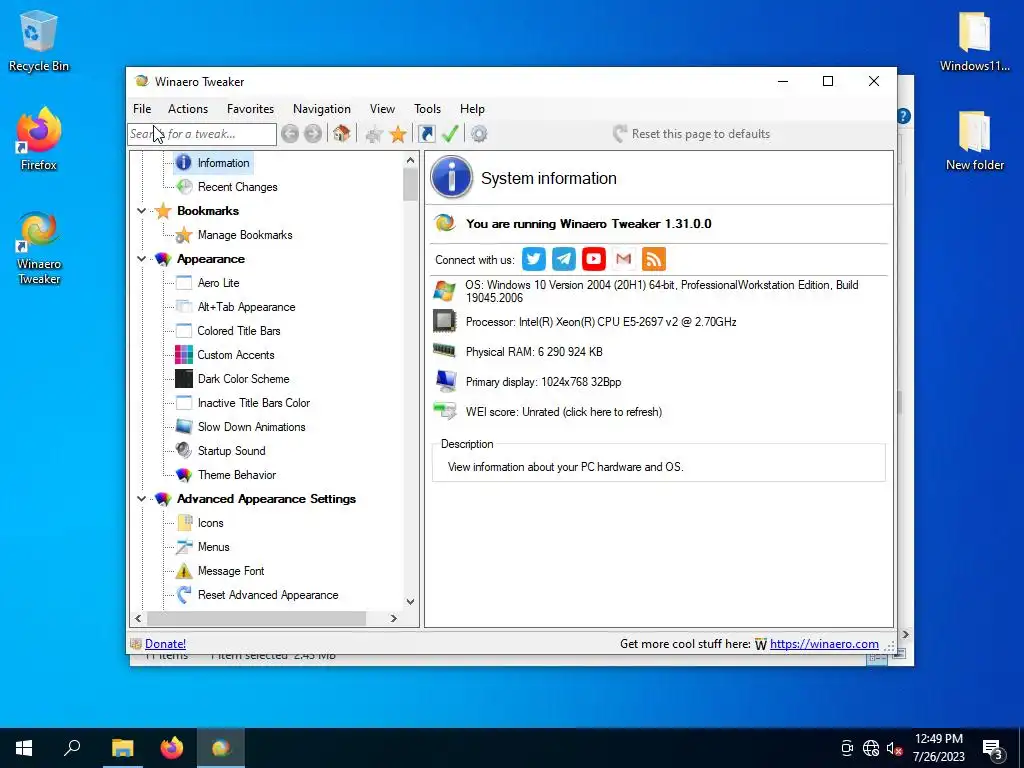Click Reset this page to defaults

[692, 134]
